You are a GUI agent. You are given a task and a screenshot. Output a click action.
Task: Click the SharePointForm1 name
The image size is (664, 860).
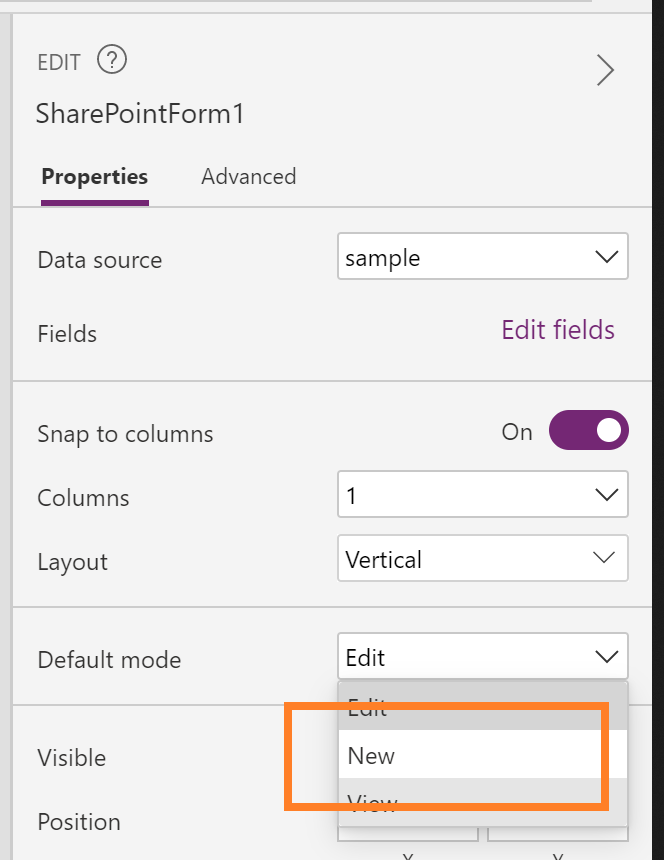tap(139, 113)
